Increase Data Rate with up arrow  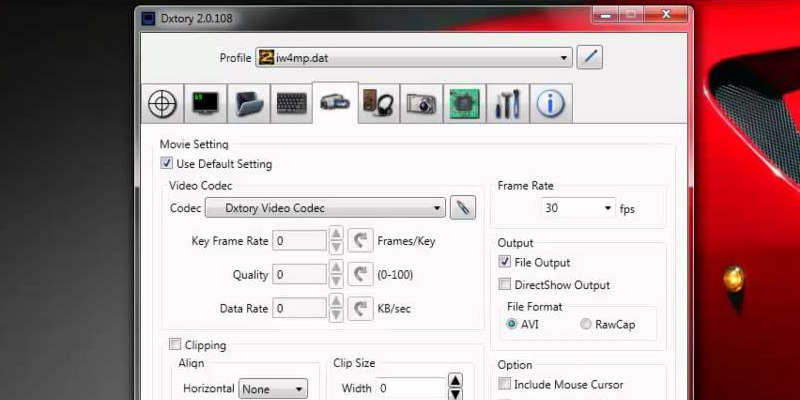tap(336, 301)
